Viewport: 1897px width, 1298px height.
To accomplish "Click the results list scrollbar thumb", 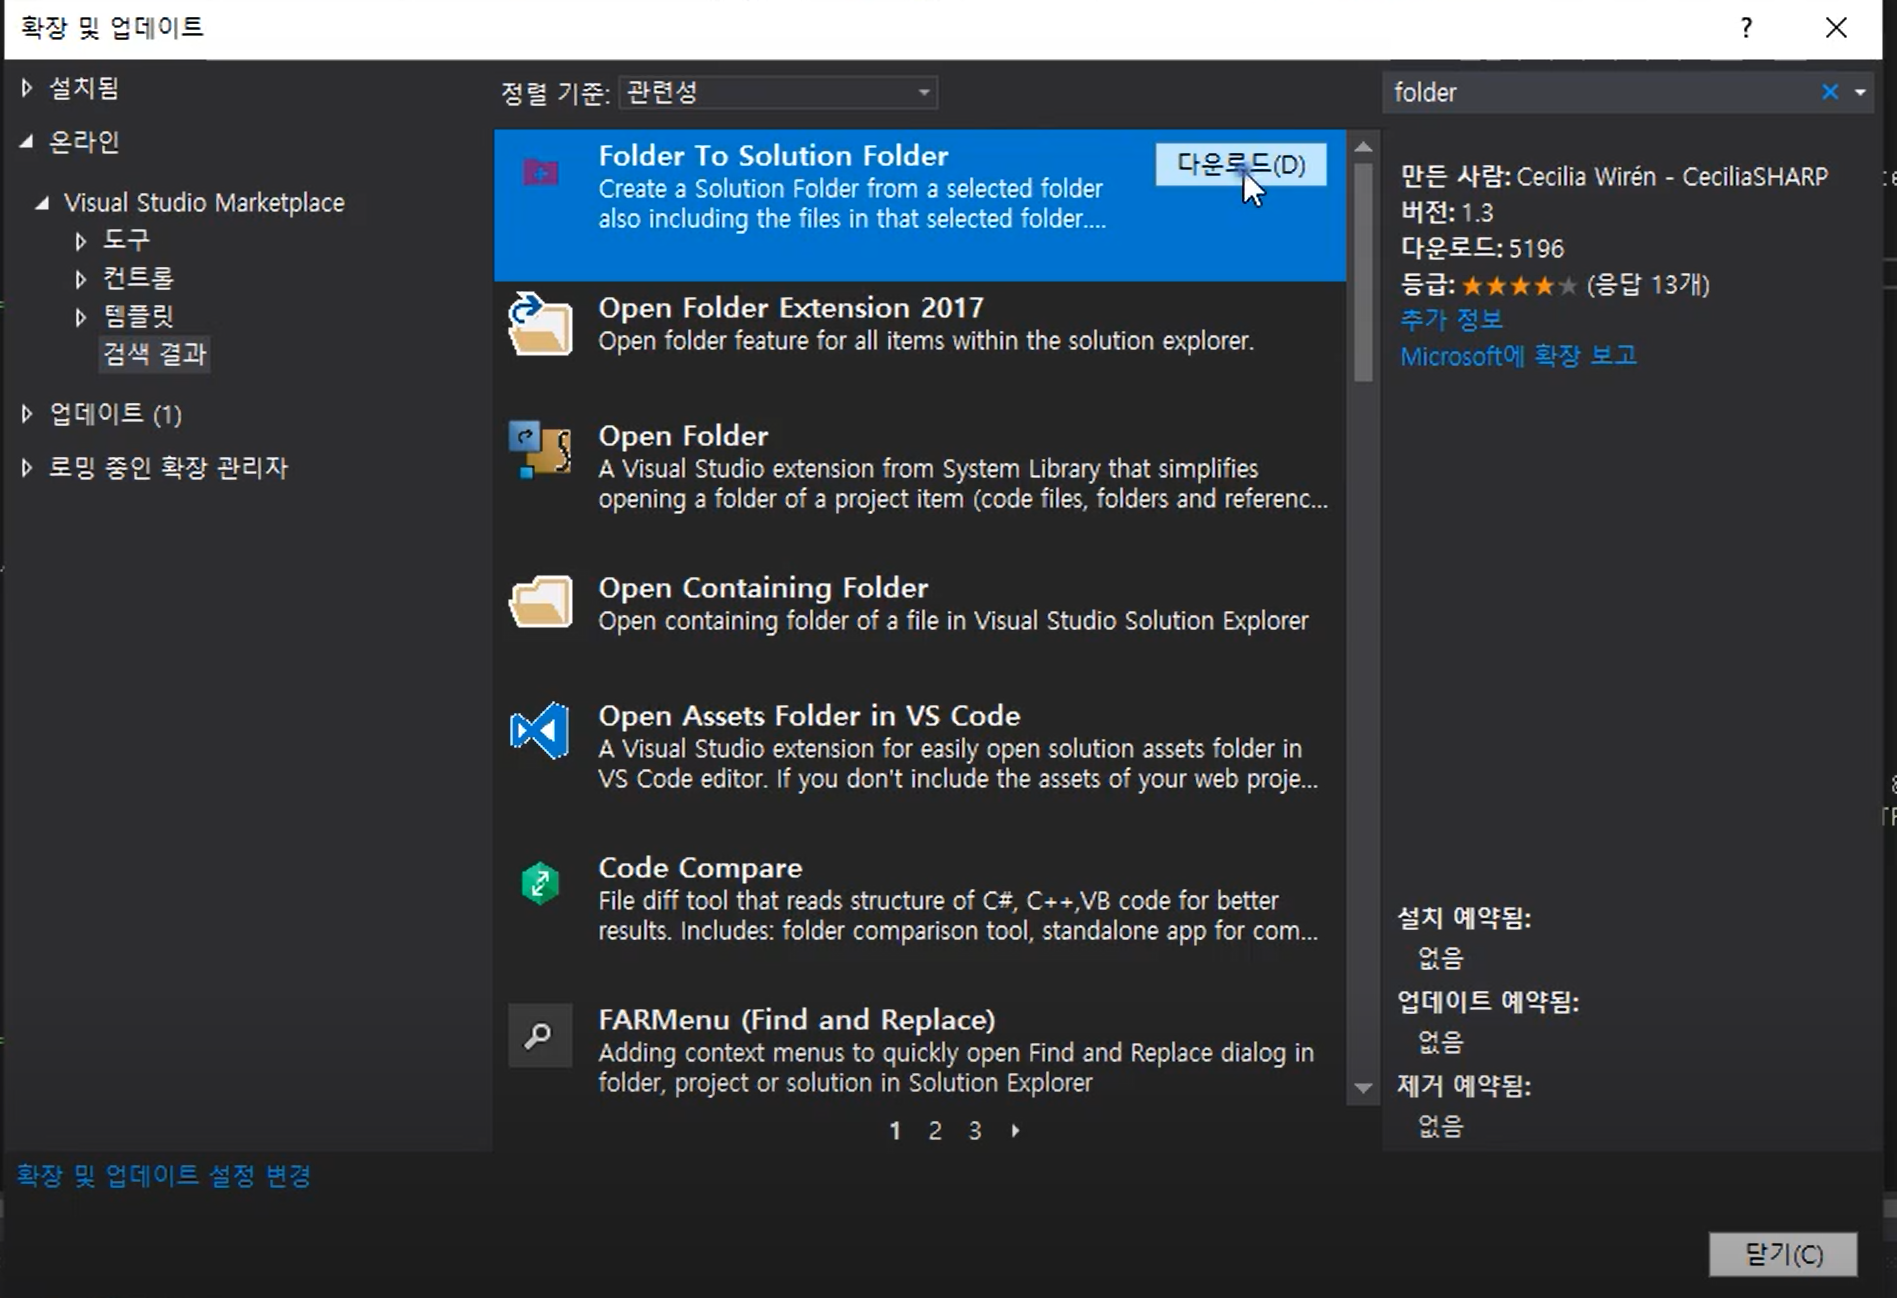I will (1363, 272).
